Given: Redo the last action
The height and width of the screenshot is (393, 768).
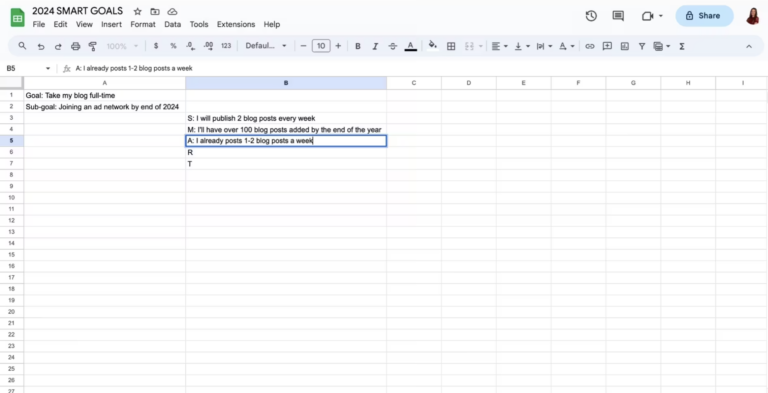Looking at the screenshot, I should (x=58, y=46).
